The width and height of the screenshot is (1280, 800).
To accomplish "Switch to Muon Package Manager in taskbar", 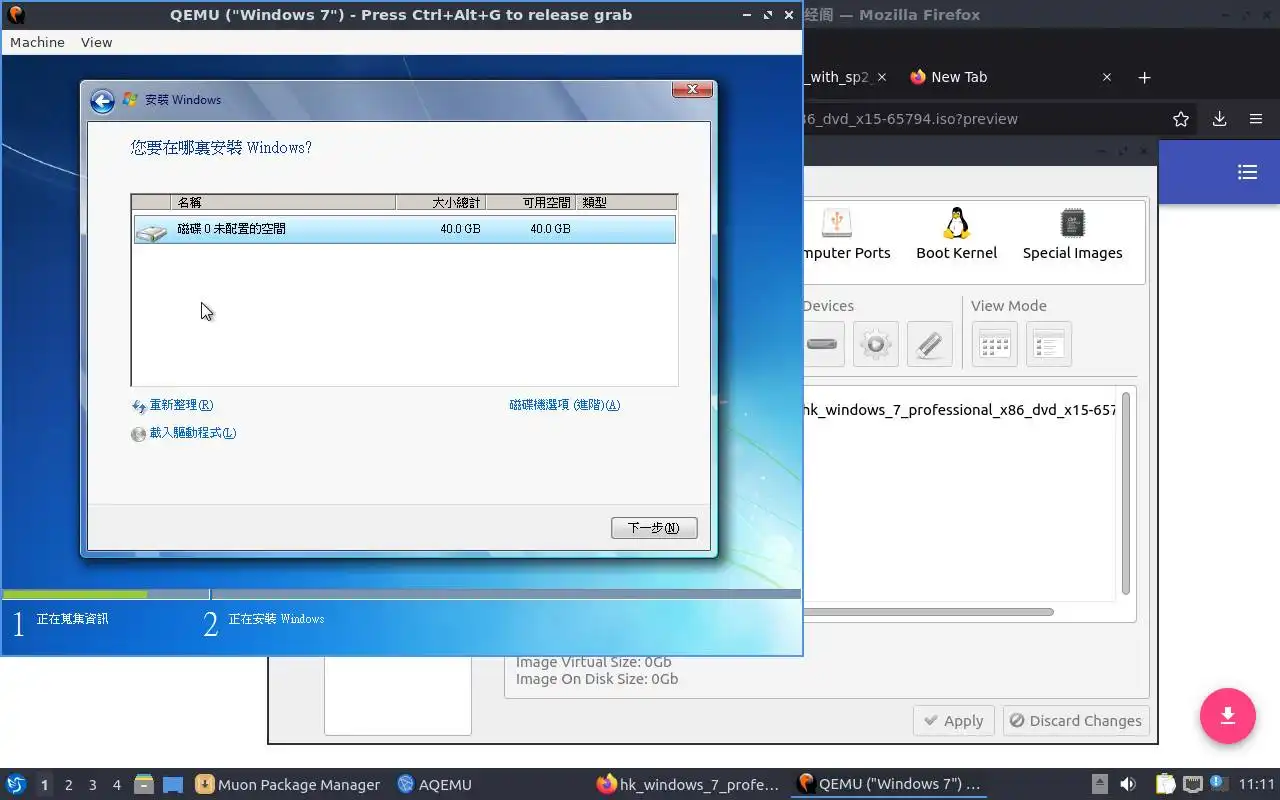I will (x=288, y=784).
